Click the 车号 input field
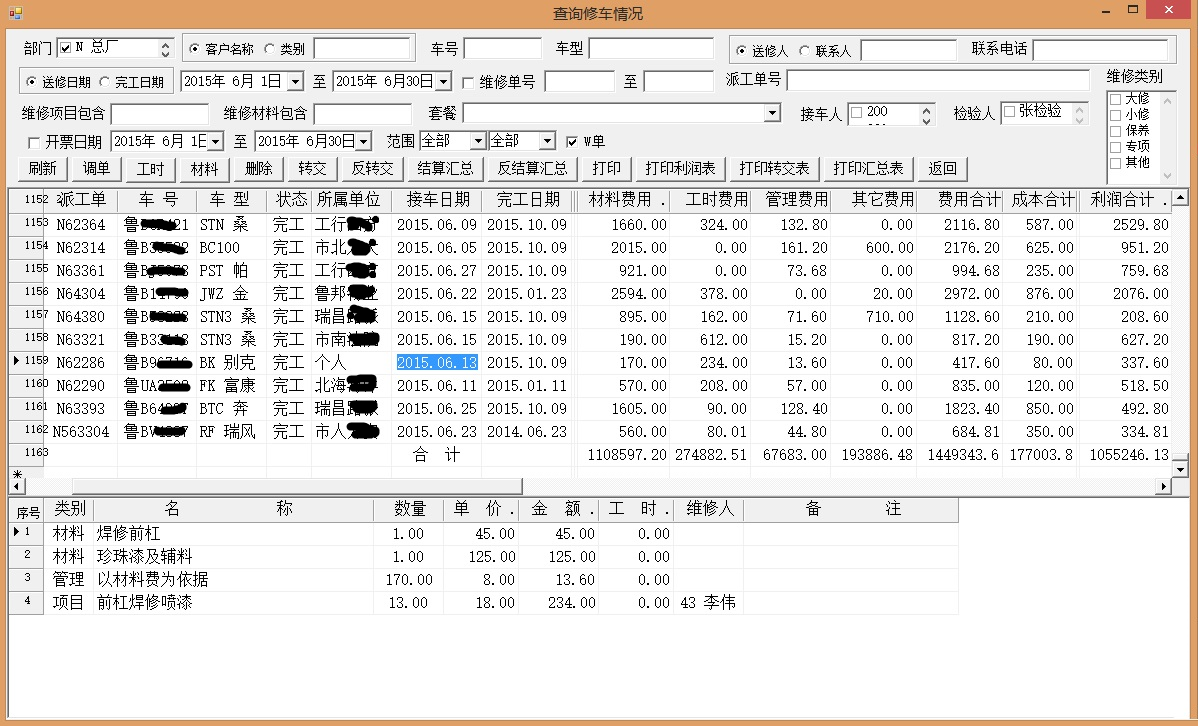1198x726 pixels. tap(502, 49)
